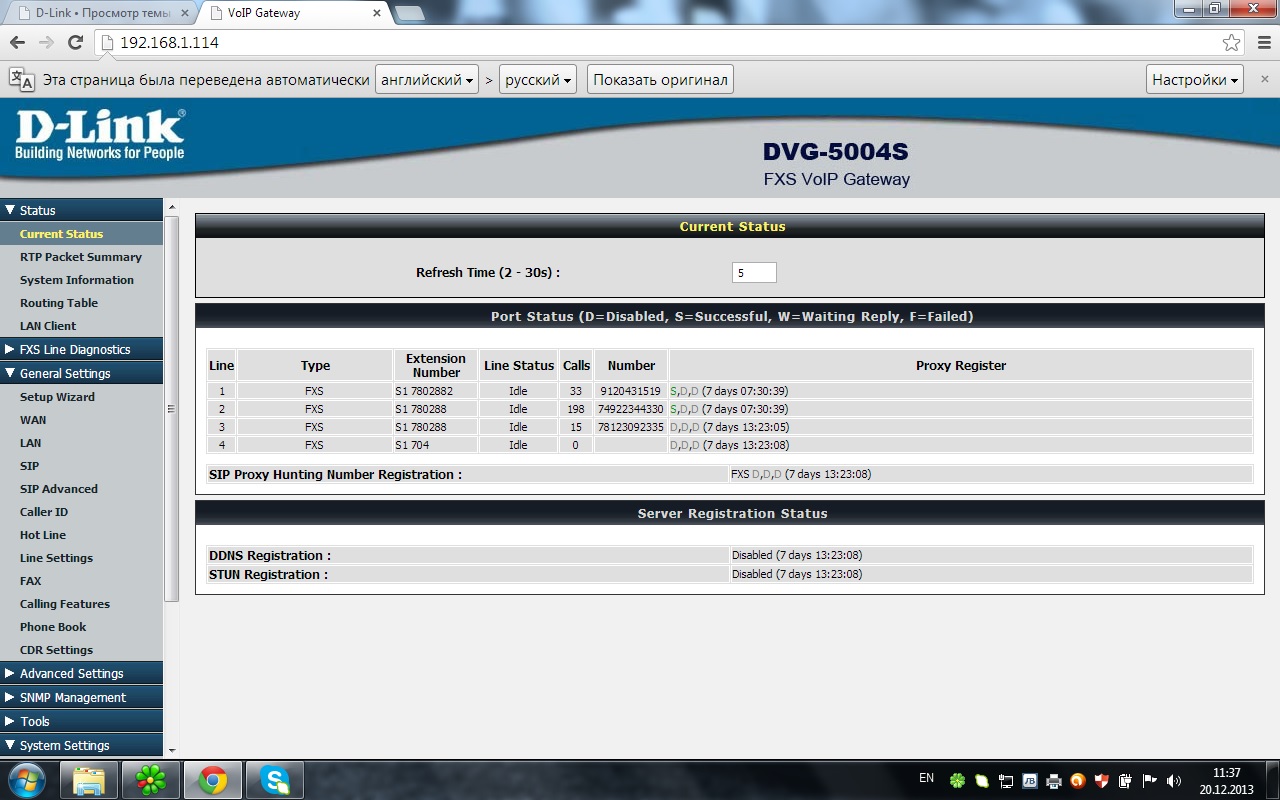Click the orange circular tray icon

[1078, 780]
